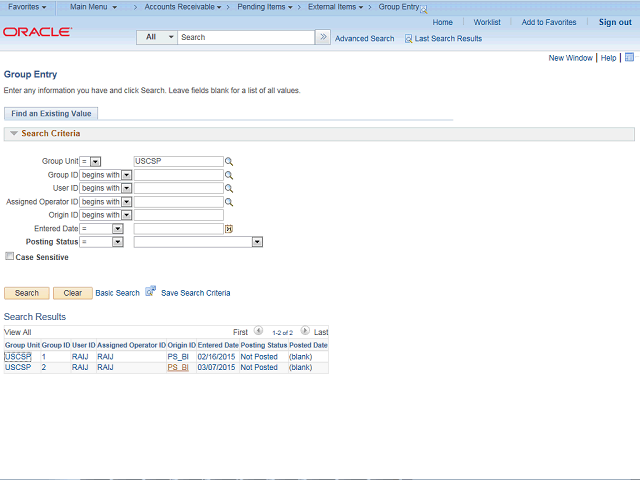Select the Find an Existing Value tab

(x=51, y=113)
